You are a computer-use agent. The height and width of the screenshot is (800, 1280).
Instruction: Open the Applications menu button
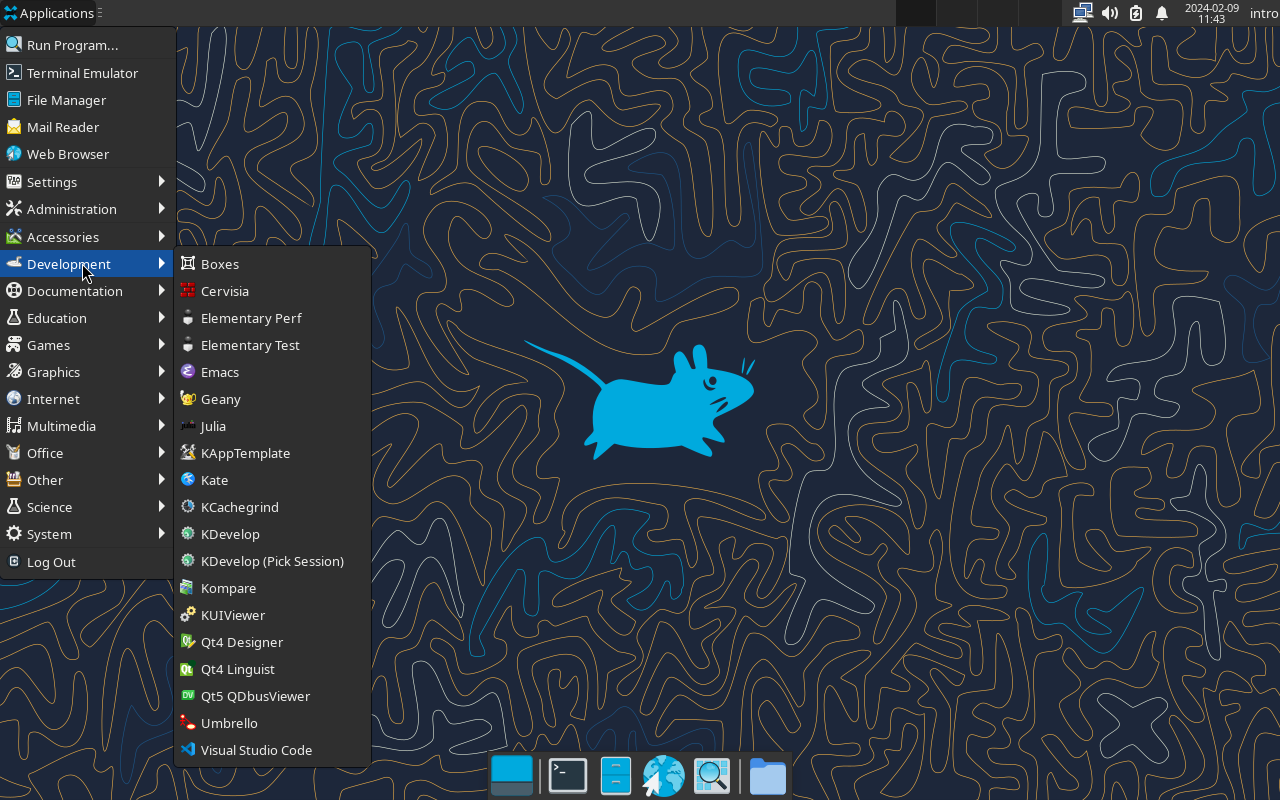(51, 13)
